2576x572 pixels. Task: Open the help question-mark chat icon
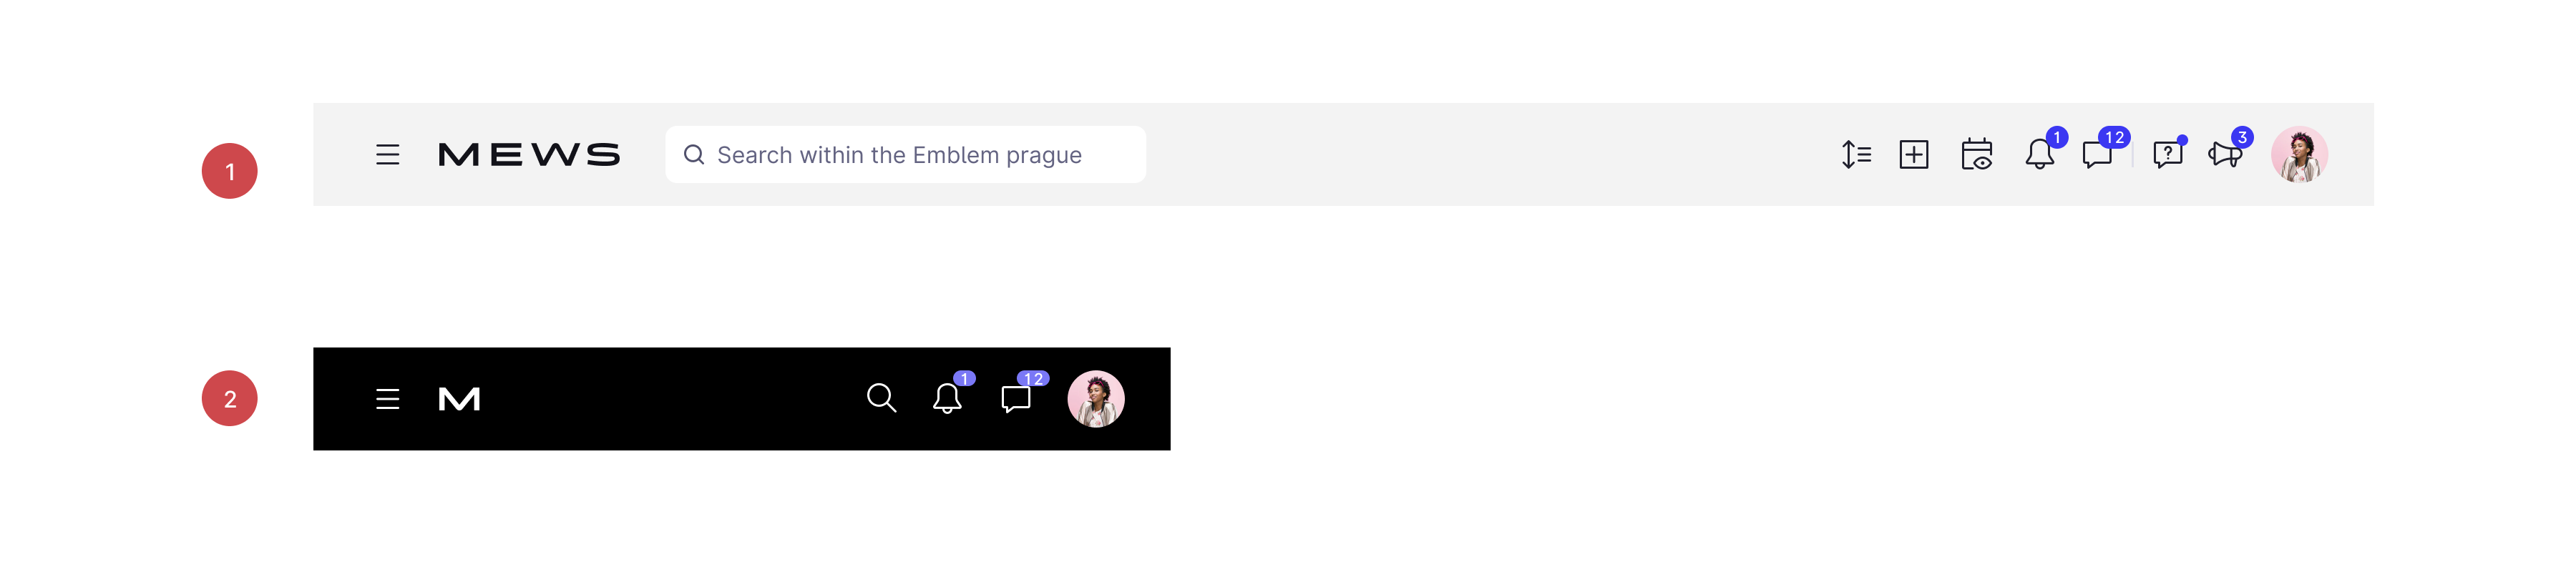(2167, 155)
